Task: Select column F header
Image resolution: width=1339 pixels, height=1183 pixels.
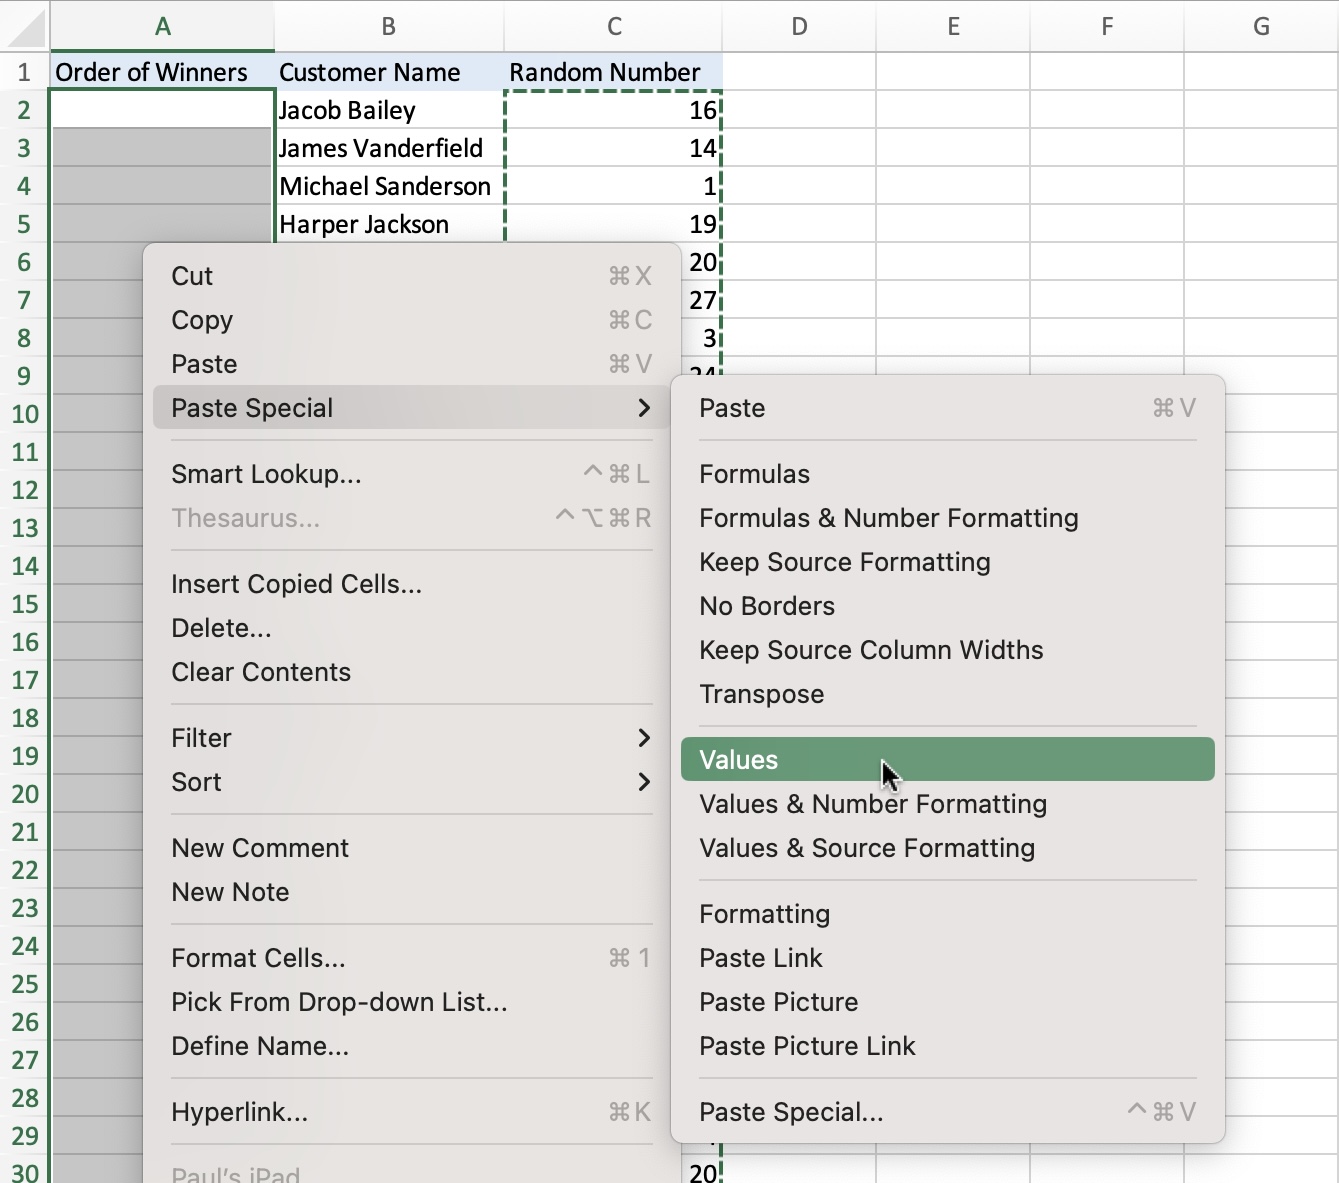Action: (x=1107, y=27)
